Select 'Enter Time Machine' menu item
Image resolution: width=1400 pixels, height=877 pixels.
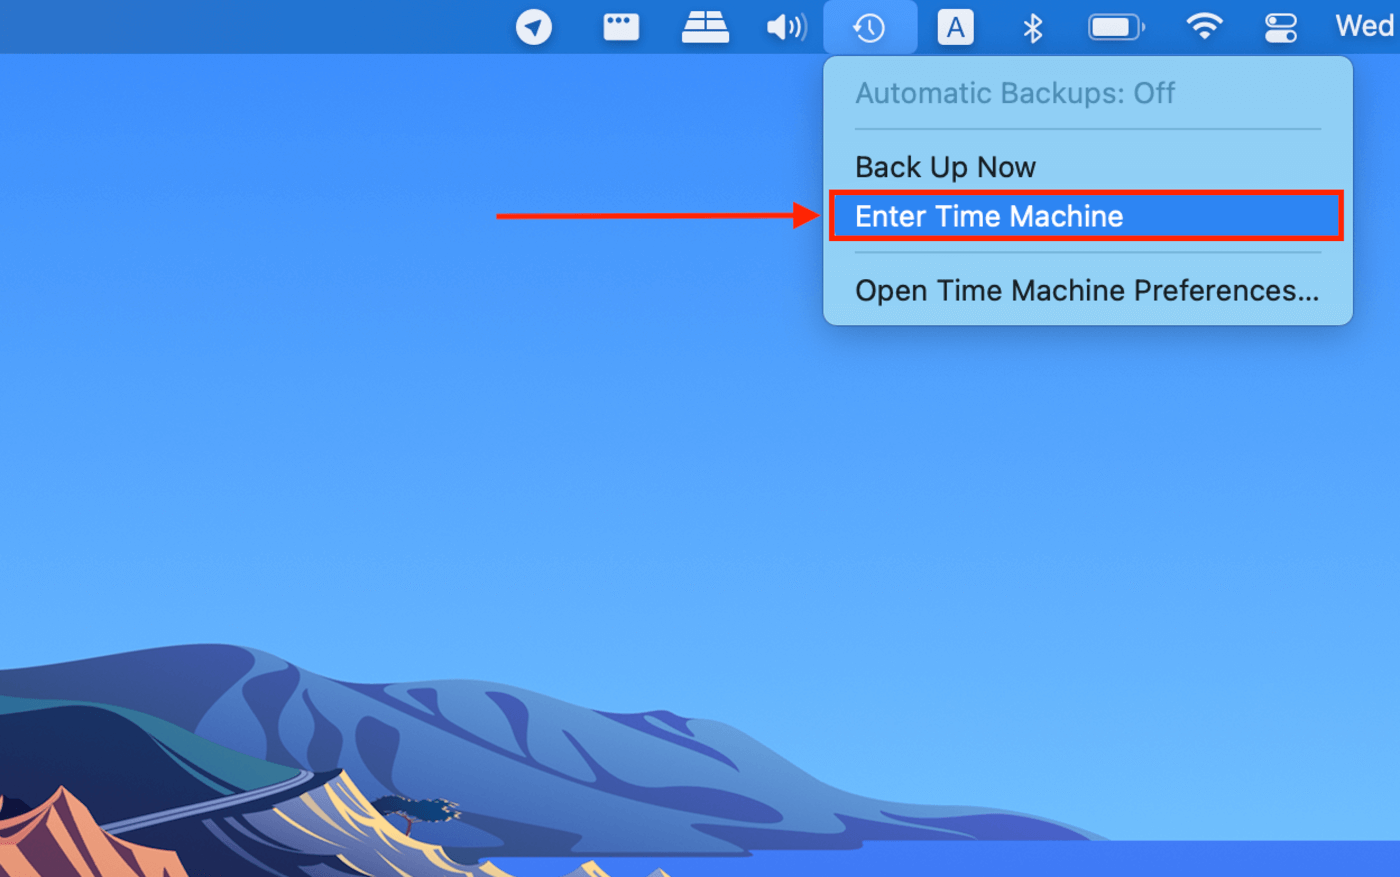tap(1086, 216)
